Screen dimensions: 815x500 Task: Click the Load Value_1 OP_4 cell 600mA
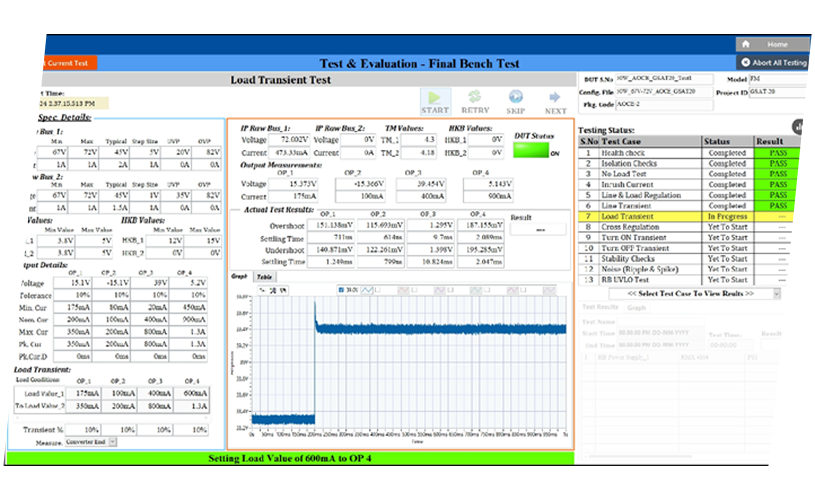click(x=193, y=393)
